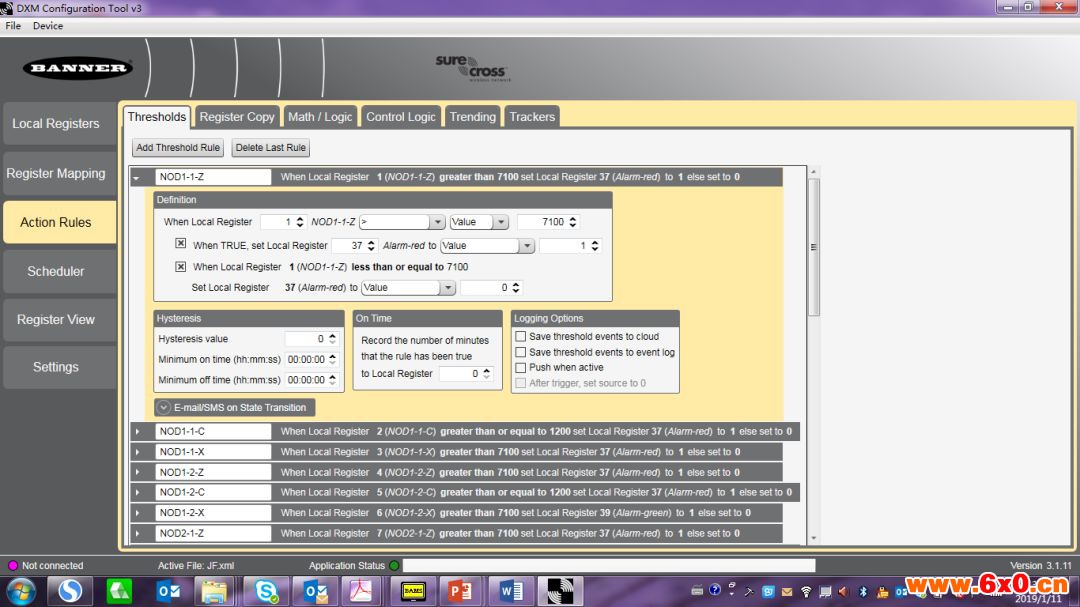Toggle the When TRUE, set Local Register checkbox

[x=180, y=244]
